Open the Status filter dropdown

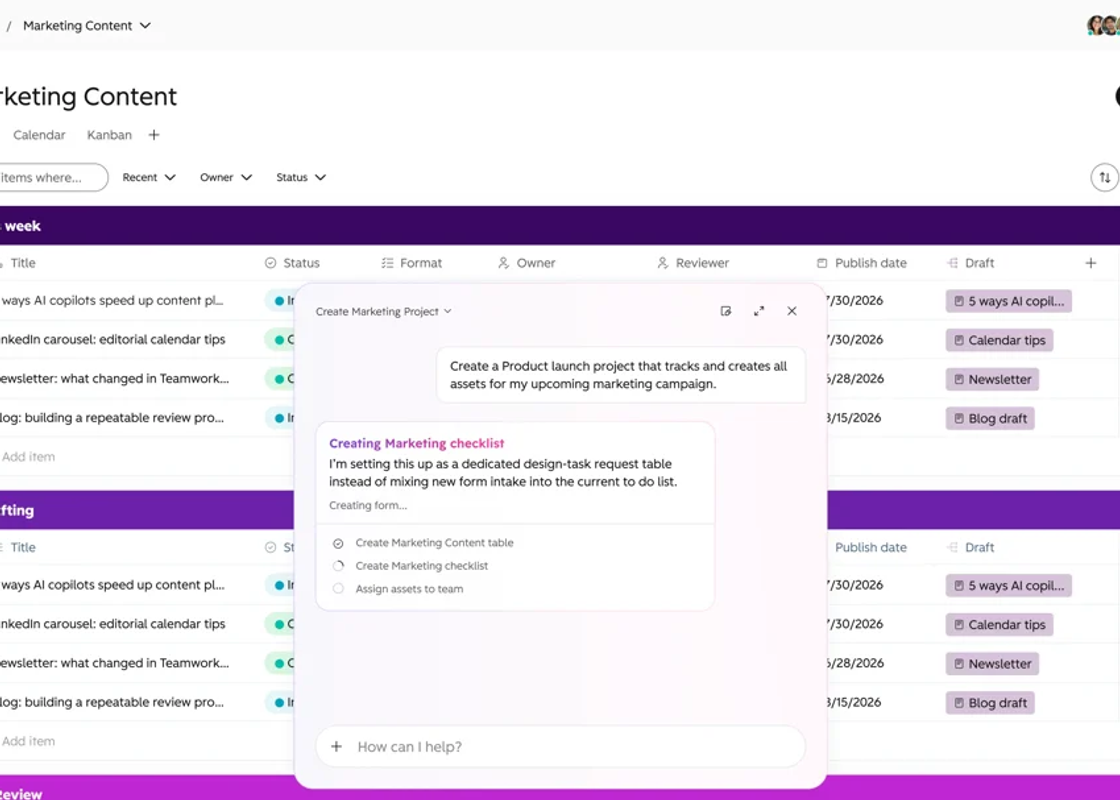[x=301, y=177]
